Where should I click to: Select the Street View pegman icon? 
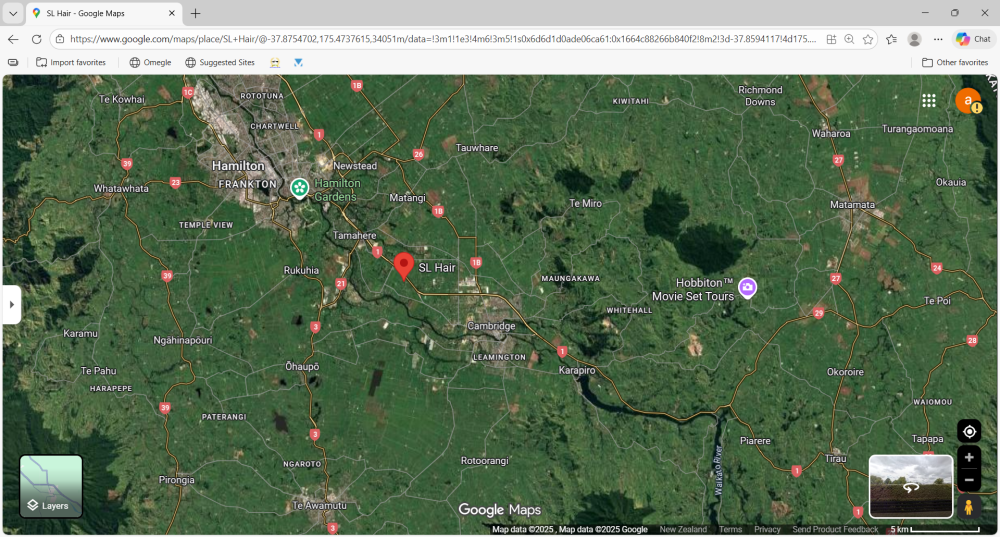[968, 508]
